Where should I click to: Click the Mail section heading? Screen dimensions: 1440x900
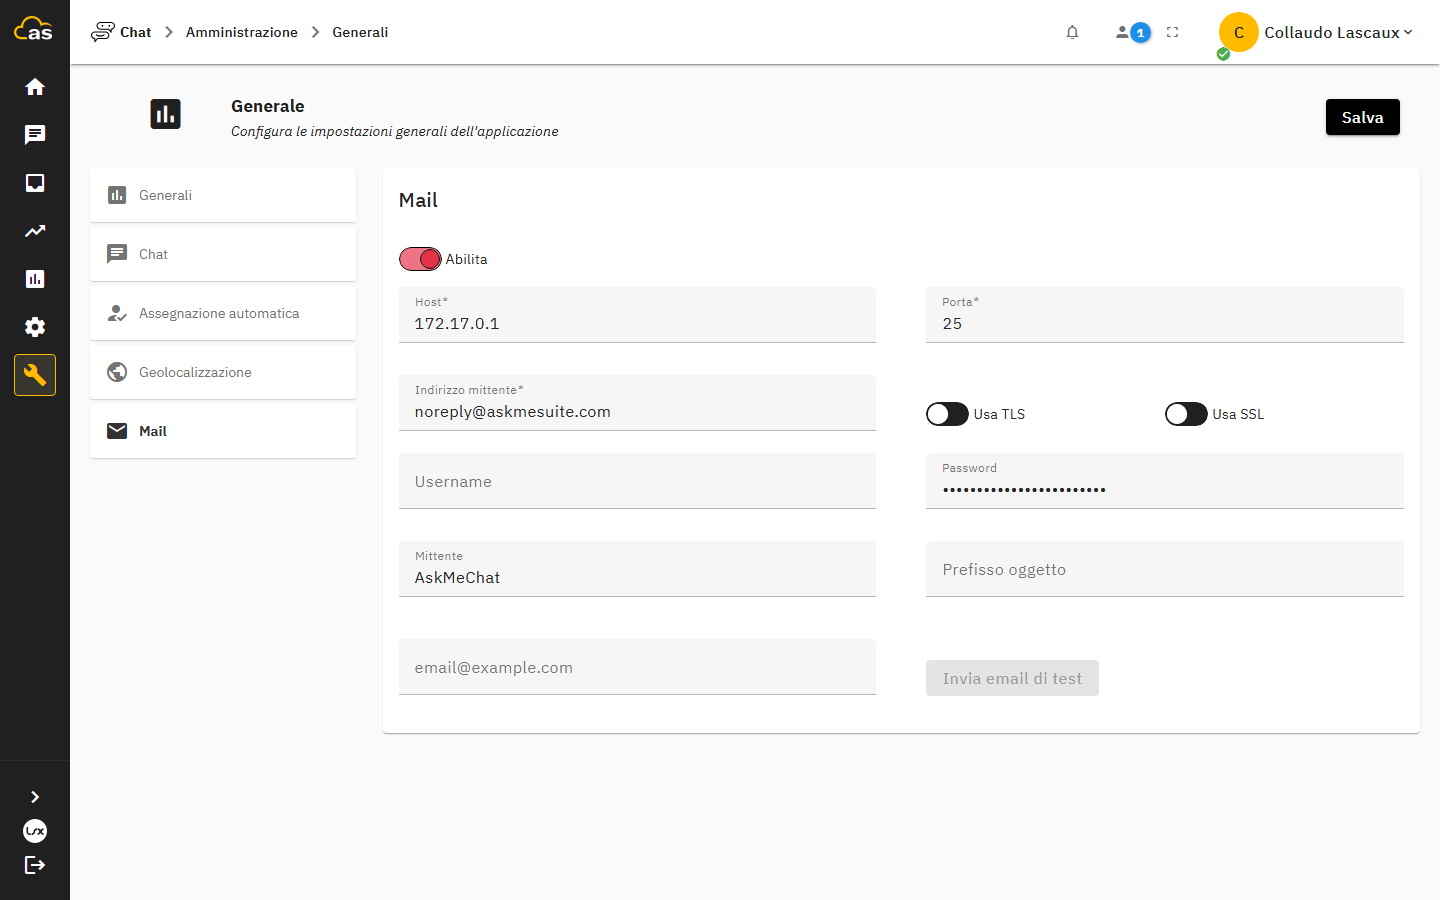(418, 200)
